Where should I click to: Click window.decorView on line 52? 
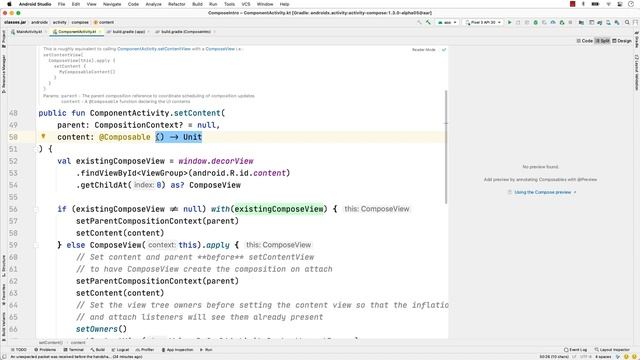click(x=216, y=161)
